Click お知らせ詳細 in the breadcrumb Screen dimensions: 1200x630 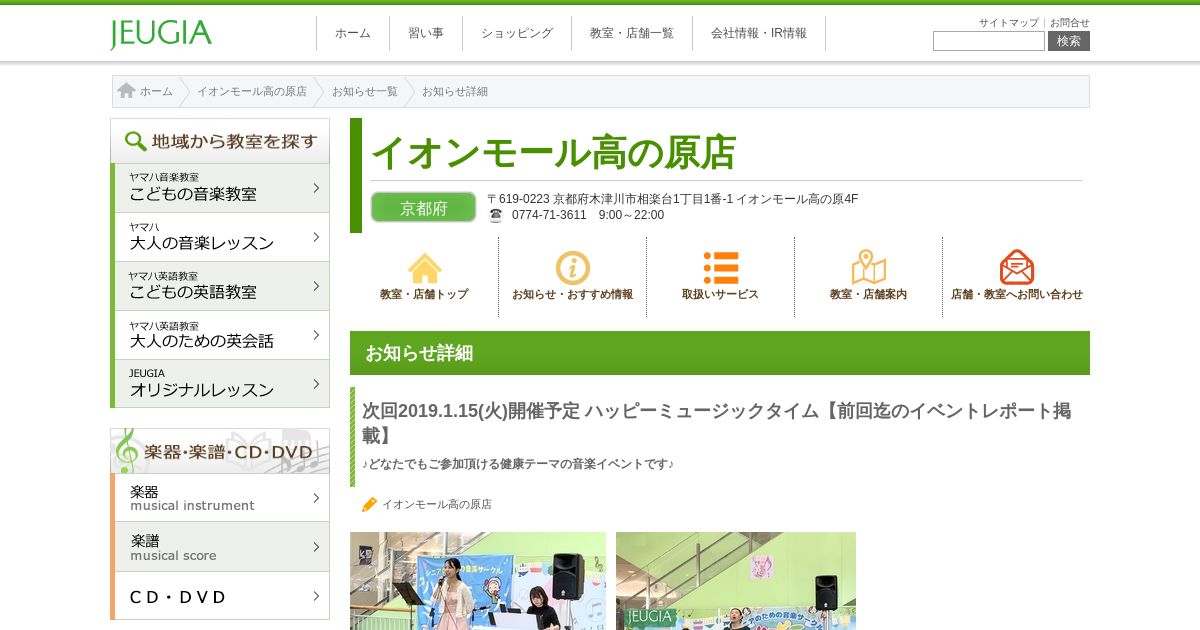455,91
